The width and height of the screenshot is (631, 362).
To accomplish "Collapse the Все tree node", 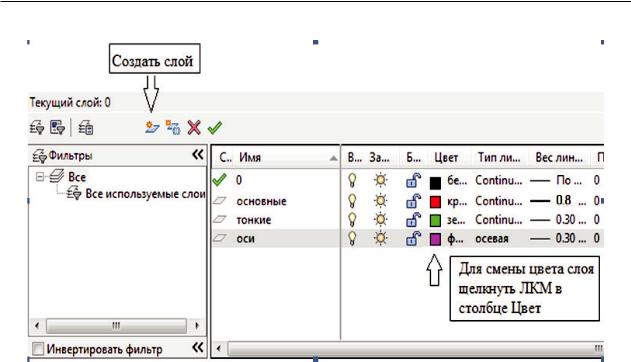I will (39, 176).
